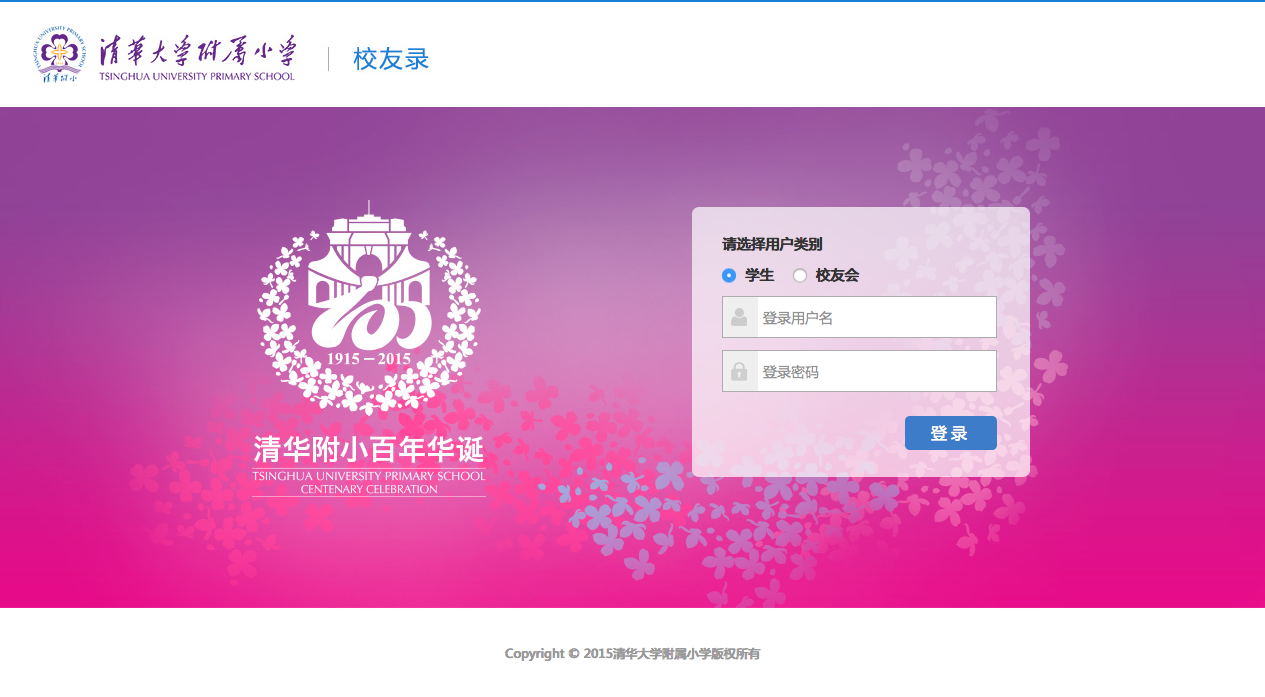Click the copyright footer text
The width and height of the screenshot is (1265, 697).
pos(632,654)
